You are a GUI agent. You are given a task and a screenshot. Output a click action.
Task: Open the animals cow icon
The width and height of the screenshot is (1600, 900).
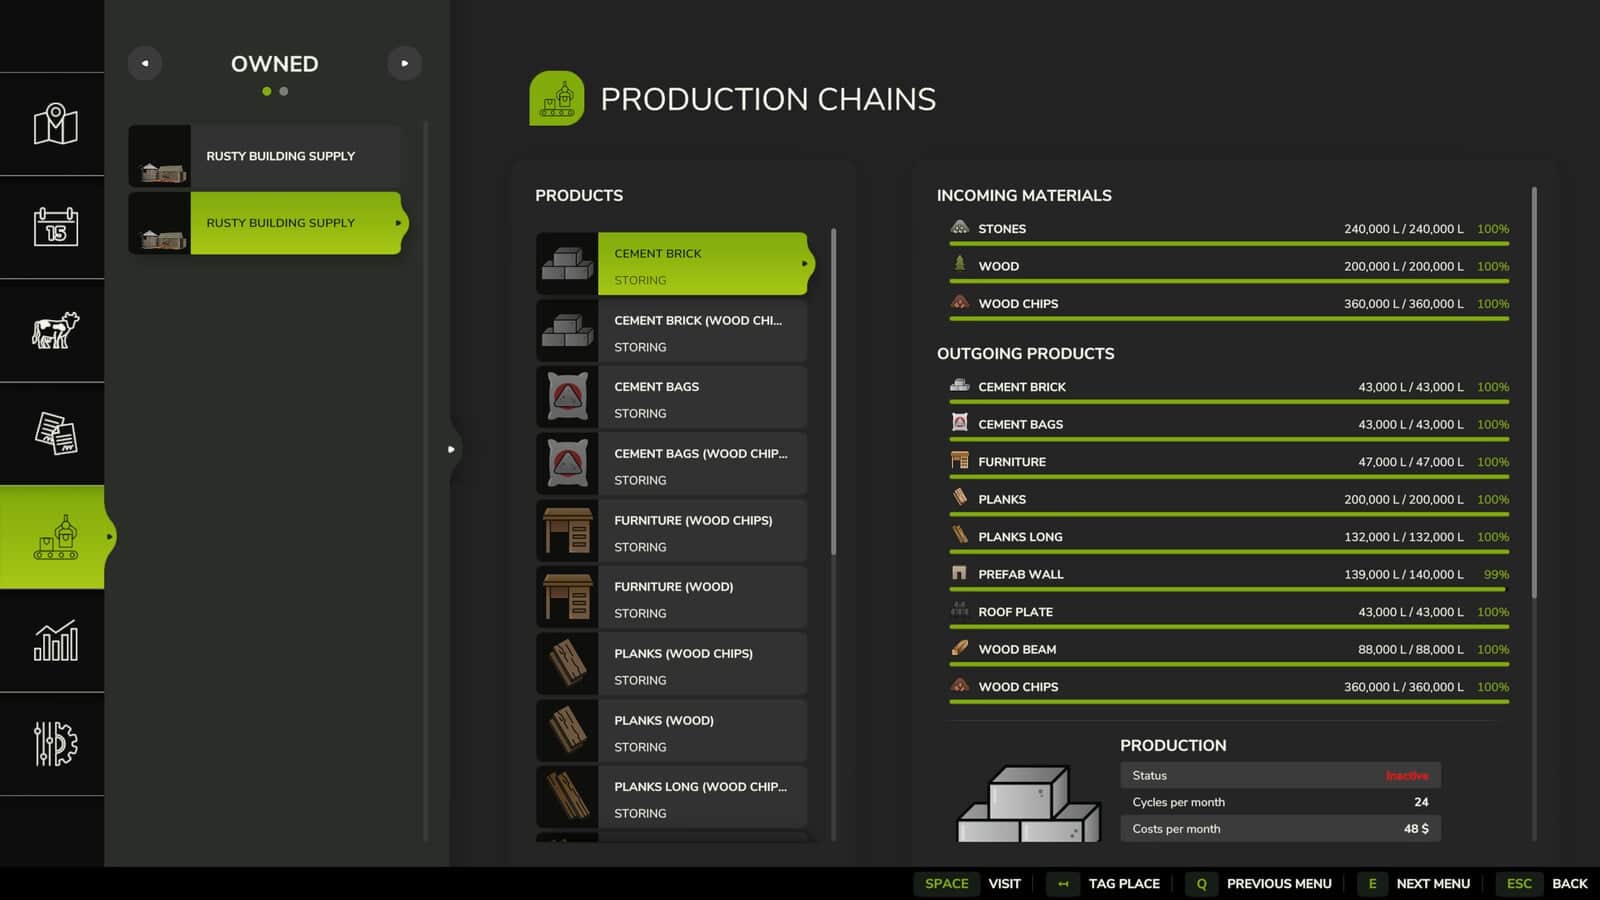pos(55,330)
